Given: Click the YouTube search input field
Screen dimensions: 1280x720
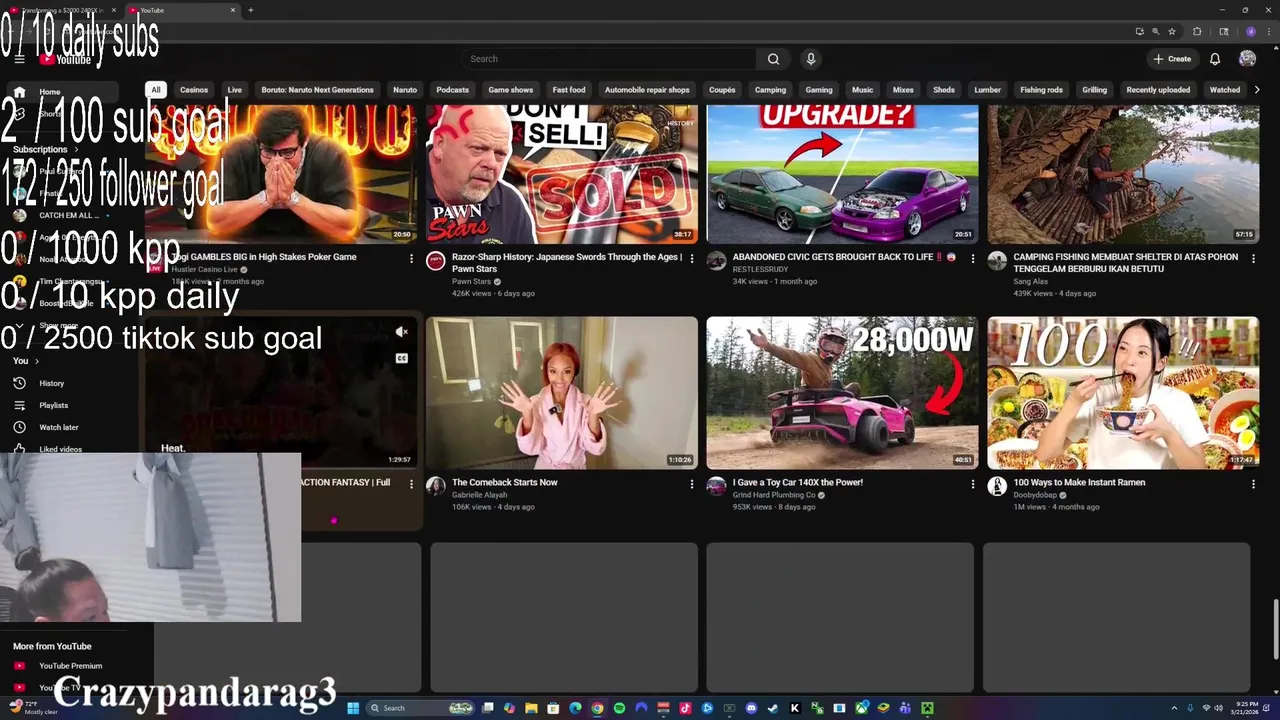Looking at the screenshot, I should click(x=610, y=59).
